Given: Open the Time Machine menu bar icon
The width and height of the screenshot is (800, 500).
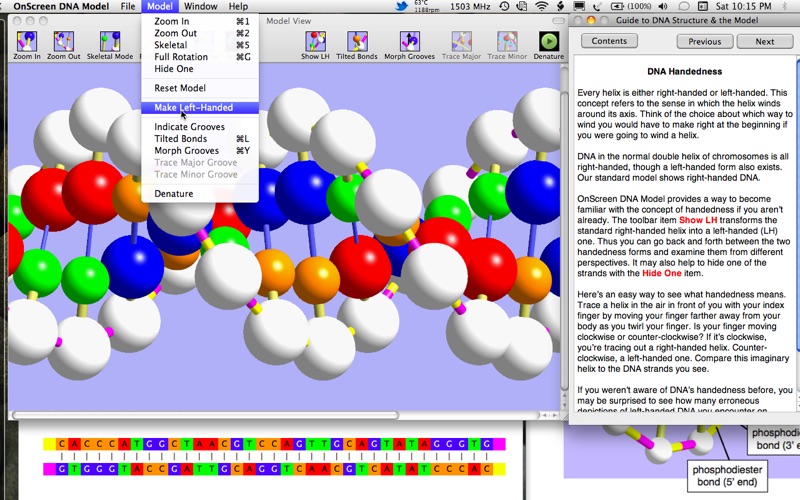Looking at the screenshot, I should [x=504, y=6].
